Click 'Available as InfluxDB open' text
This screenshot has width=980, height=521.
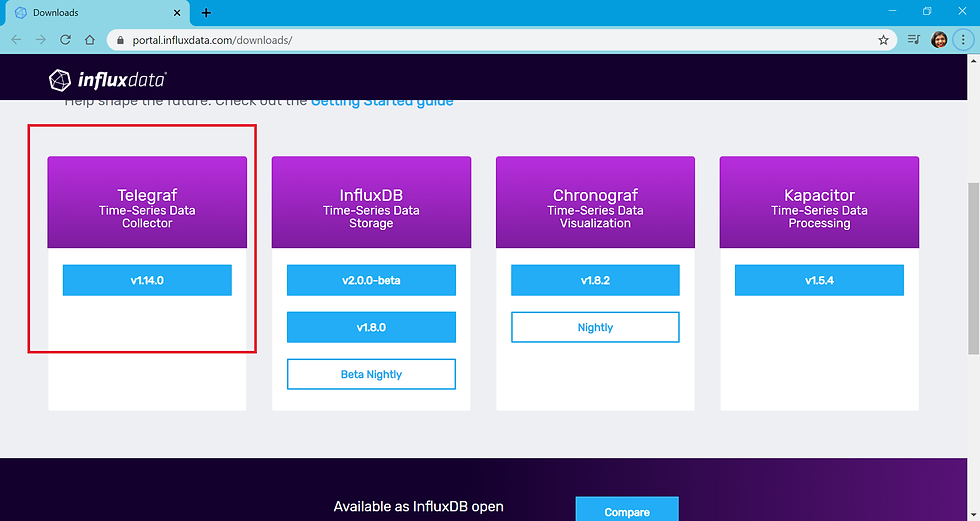pos(419,507)
